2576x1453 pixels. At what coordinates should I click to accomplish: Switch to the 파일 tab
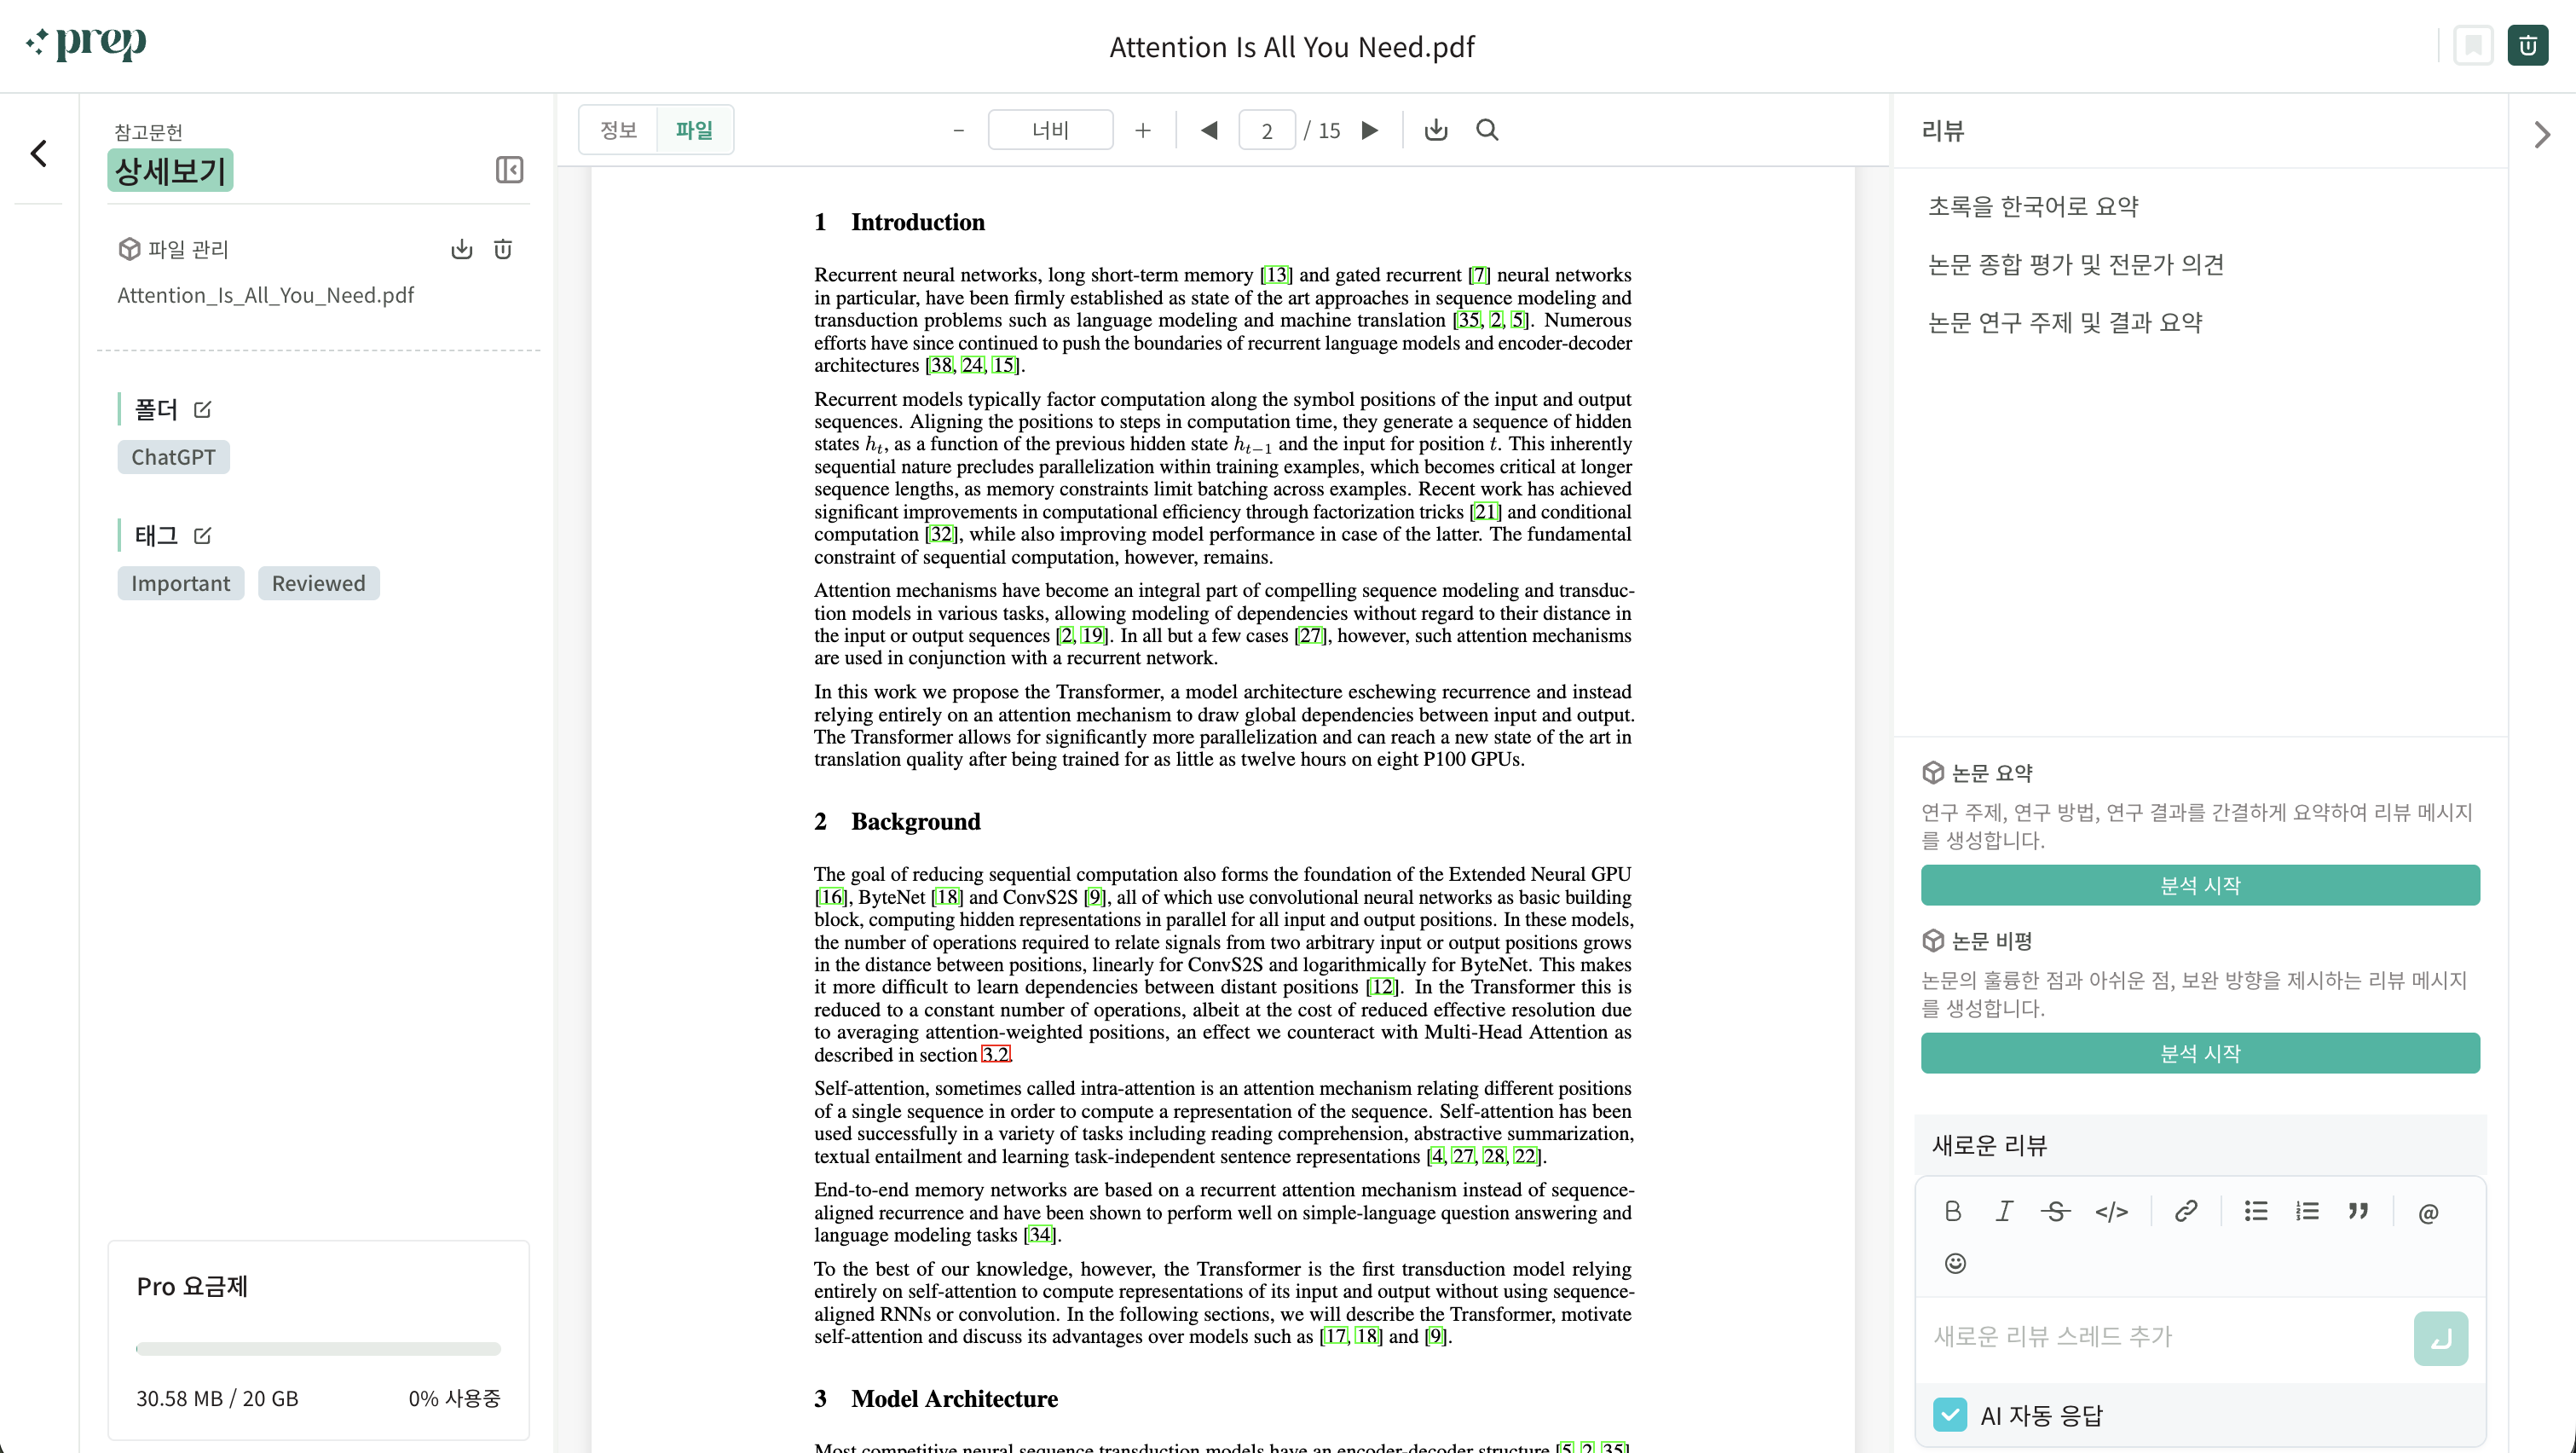point(694,130)
